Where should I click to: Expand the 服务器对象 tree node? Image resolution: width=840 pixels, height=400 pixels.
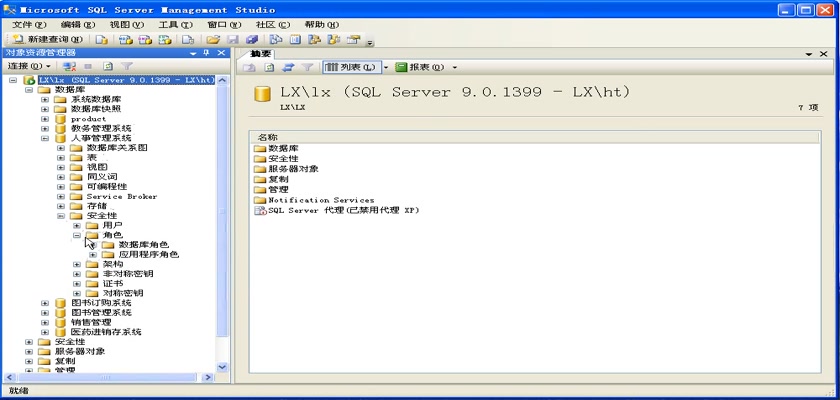pos(29,352)
